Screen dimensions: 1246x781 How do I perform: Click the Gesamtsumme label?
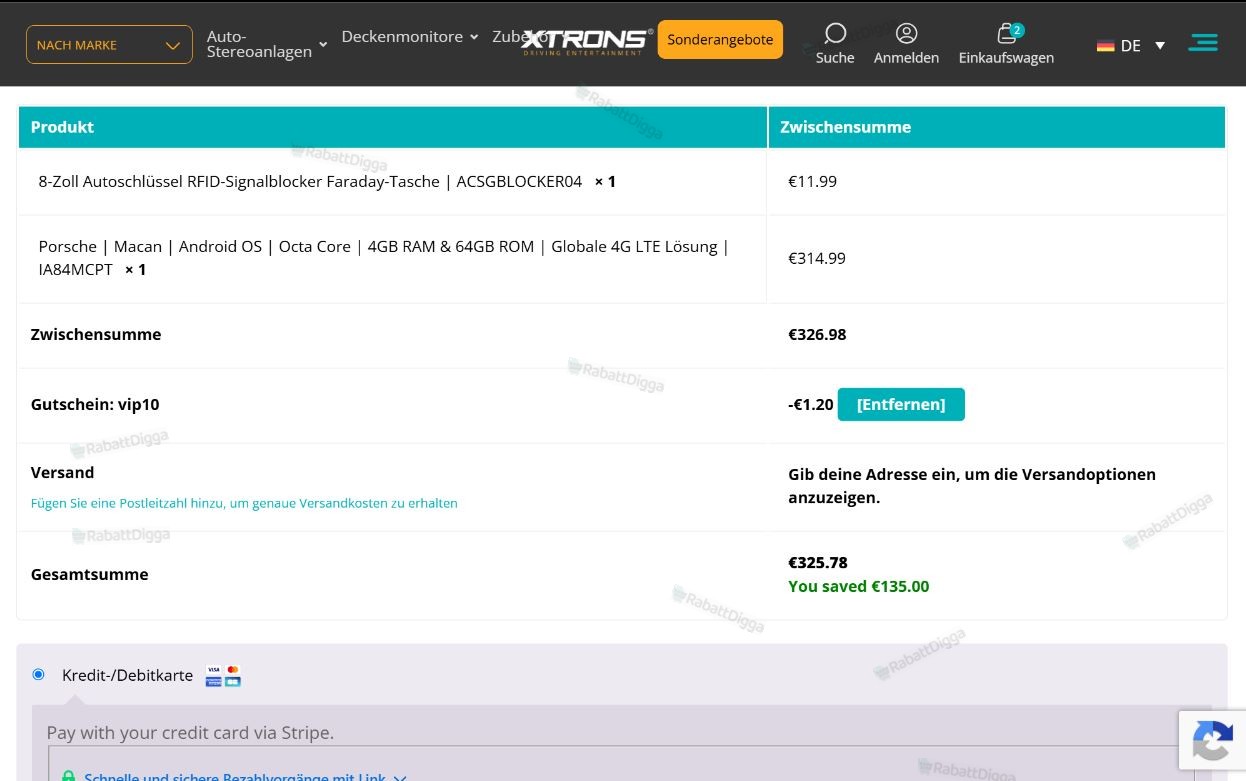(x=89, y=574)
